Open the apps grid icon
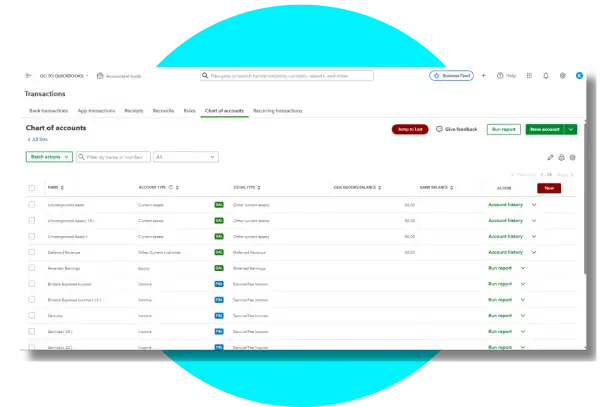The width and height of the screenshot is (600, 407). coord(529,76)
